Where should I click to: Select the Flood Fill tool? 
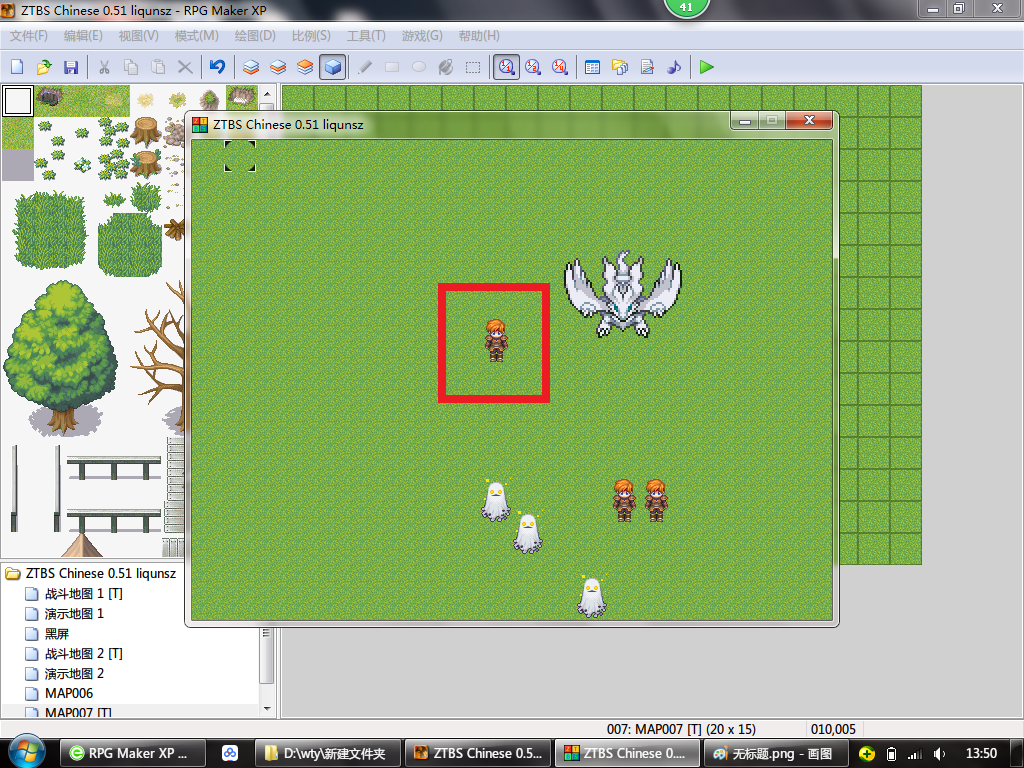pos(446,67)
